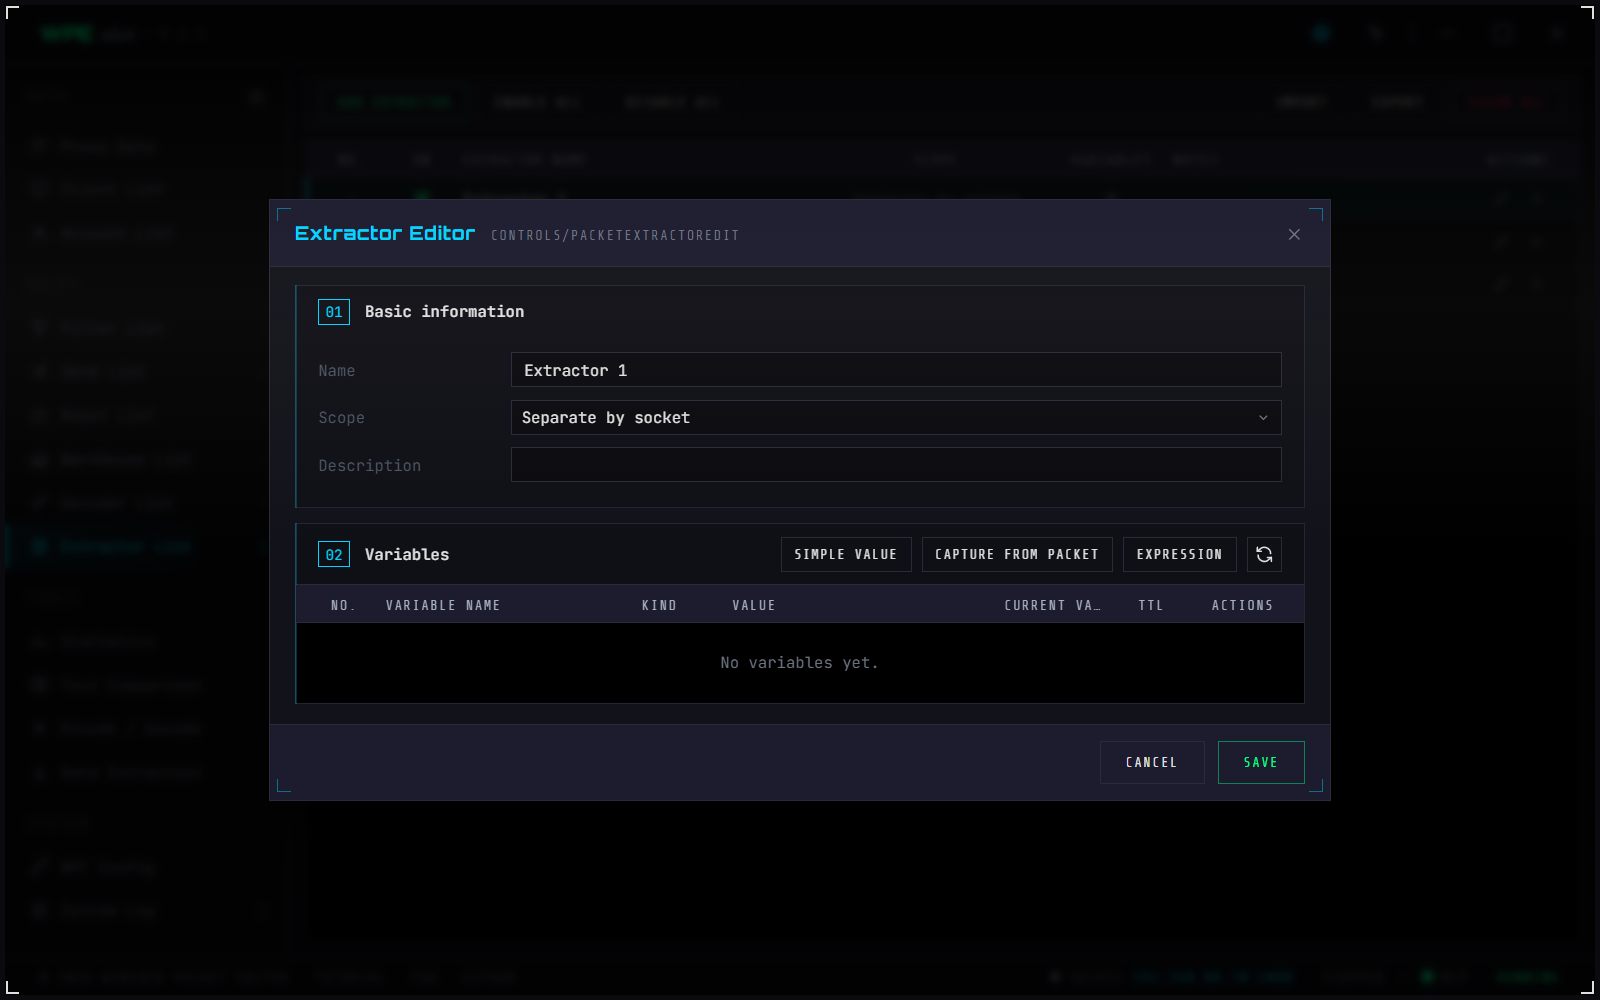Click the Name input field
The image size is (1600, 1000).
pyautogui.click(x=896, y=370)
